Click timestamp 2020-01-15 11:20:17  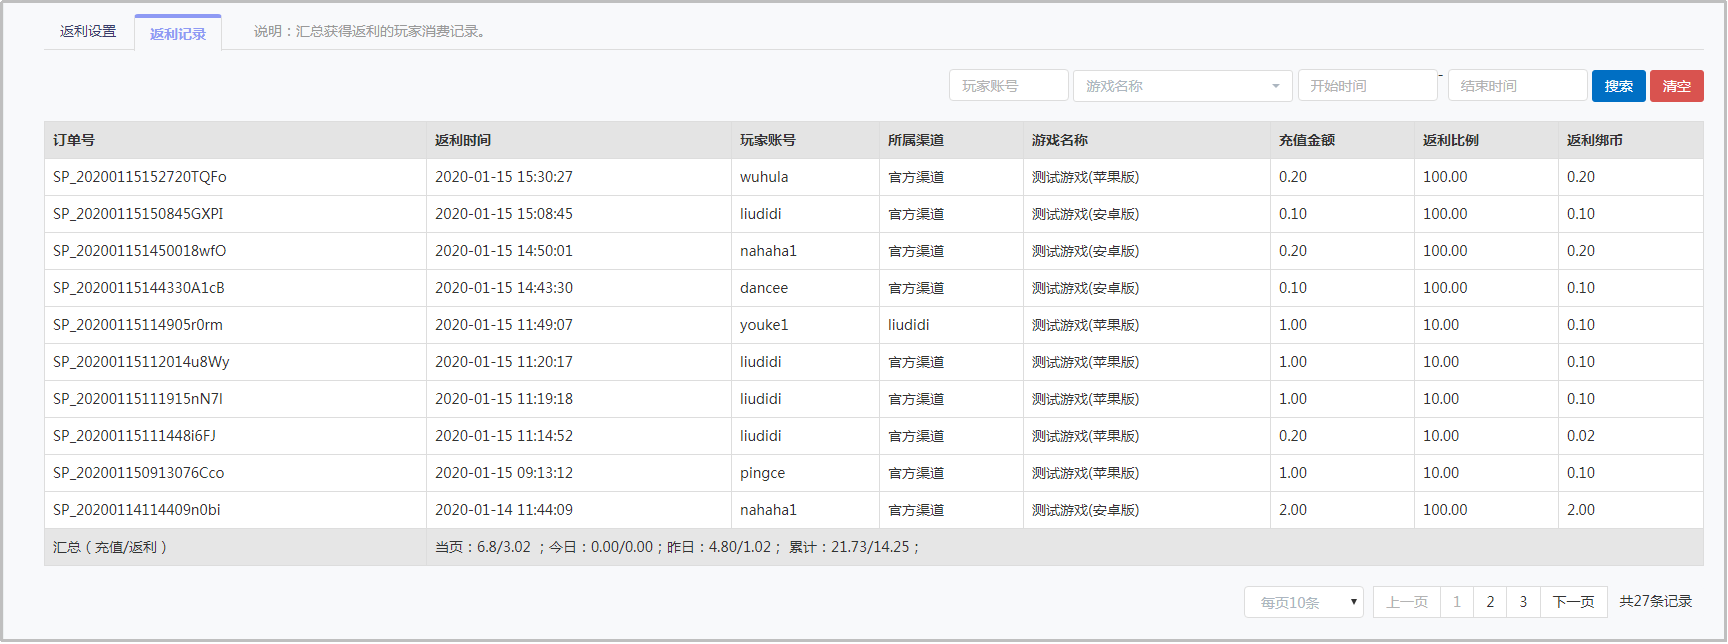(504, 362)
